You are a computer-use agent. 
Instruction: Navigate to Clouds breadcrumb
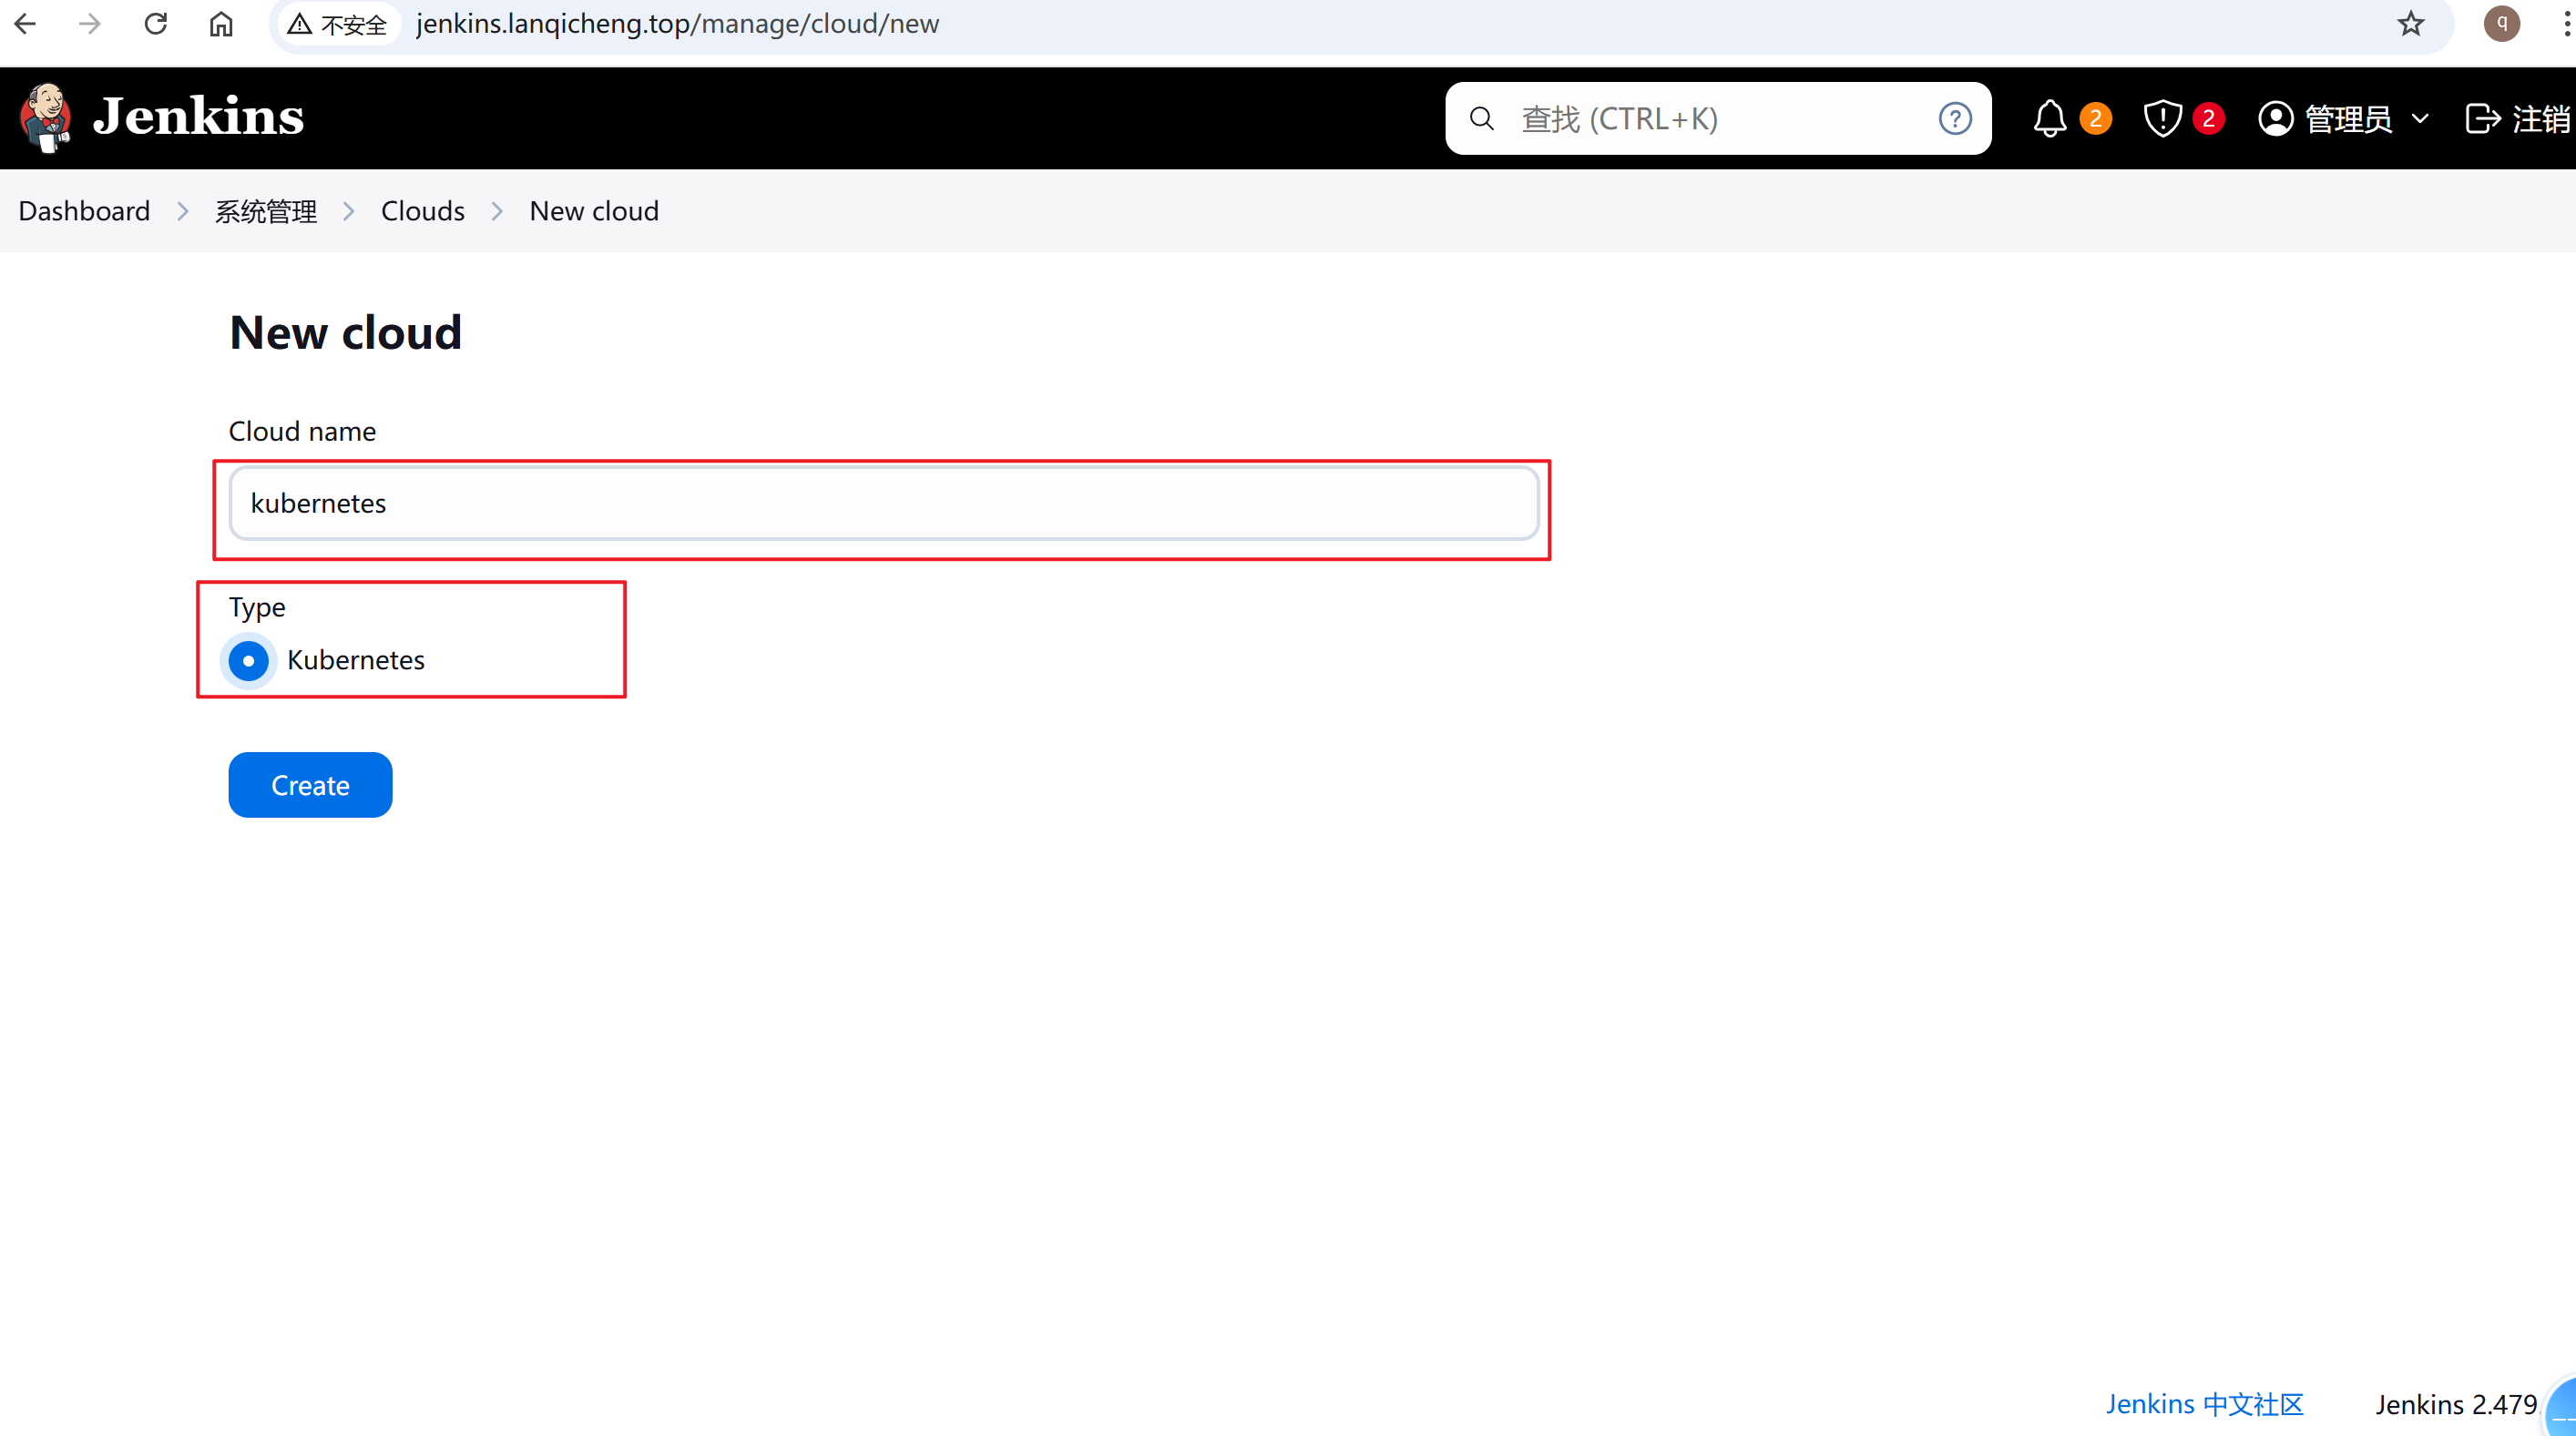tap(423, 211)
